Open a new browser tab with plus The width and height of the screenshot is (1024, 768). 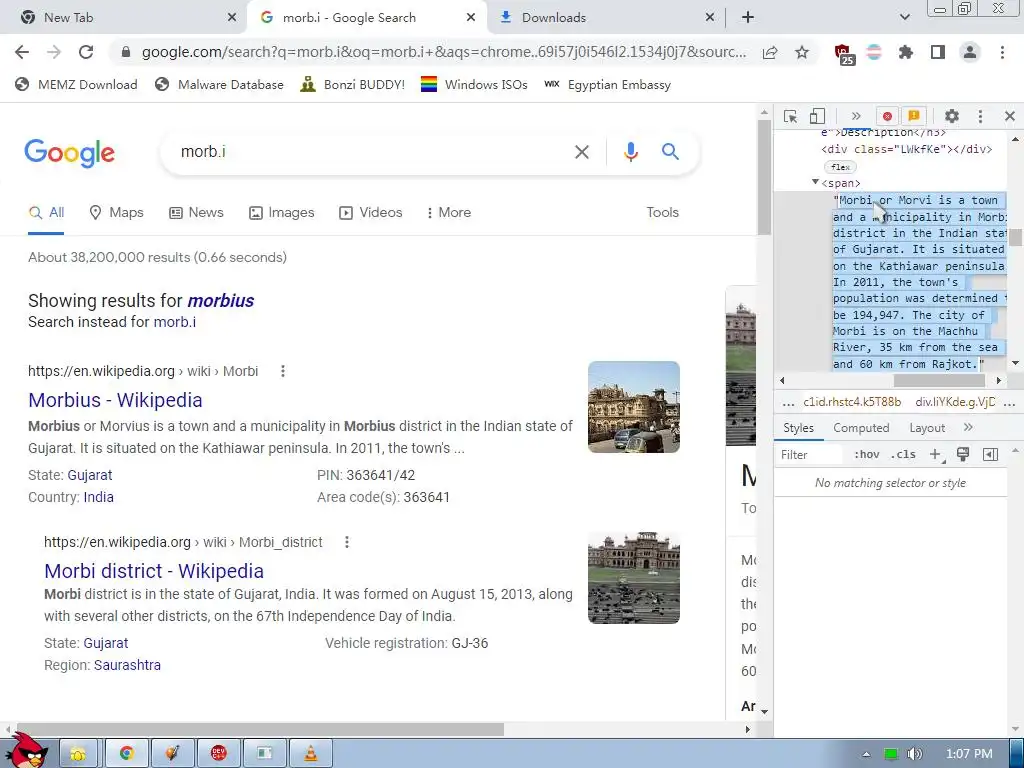[x=748, y=18]
